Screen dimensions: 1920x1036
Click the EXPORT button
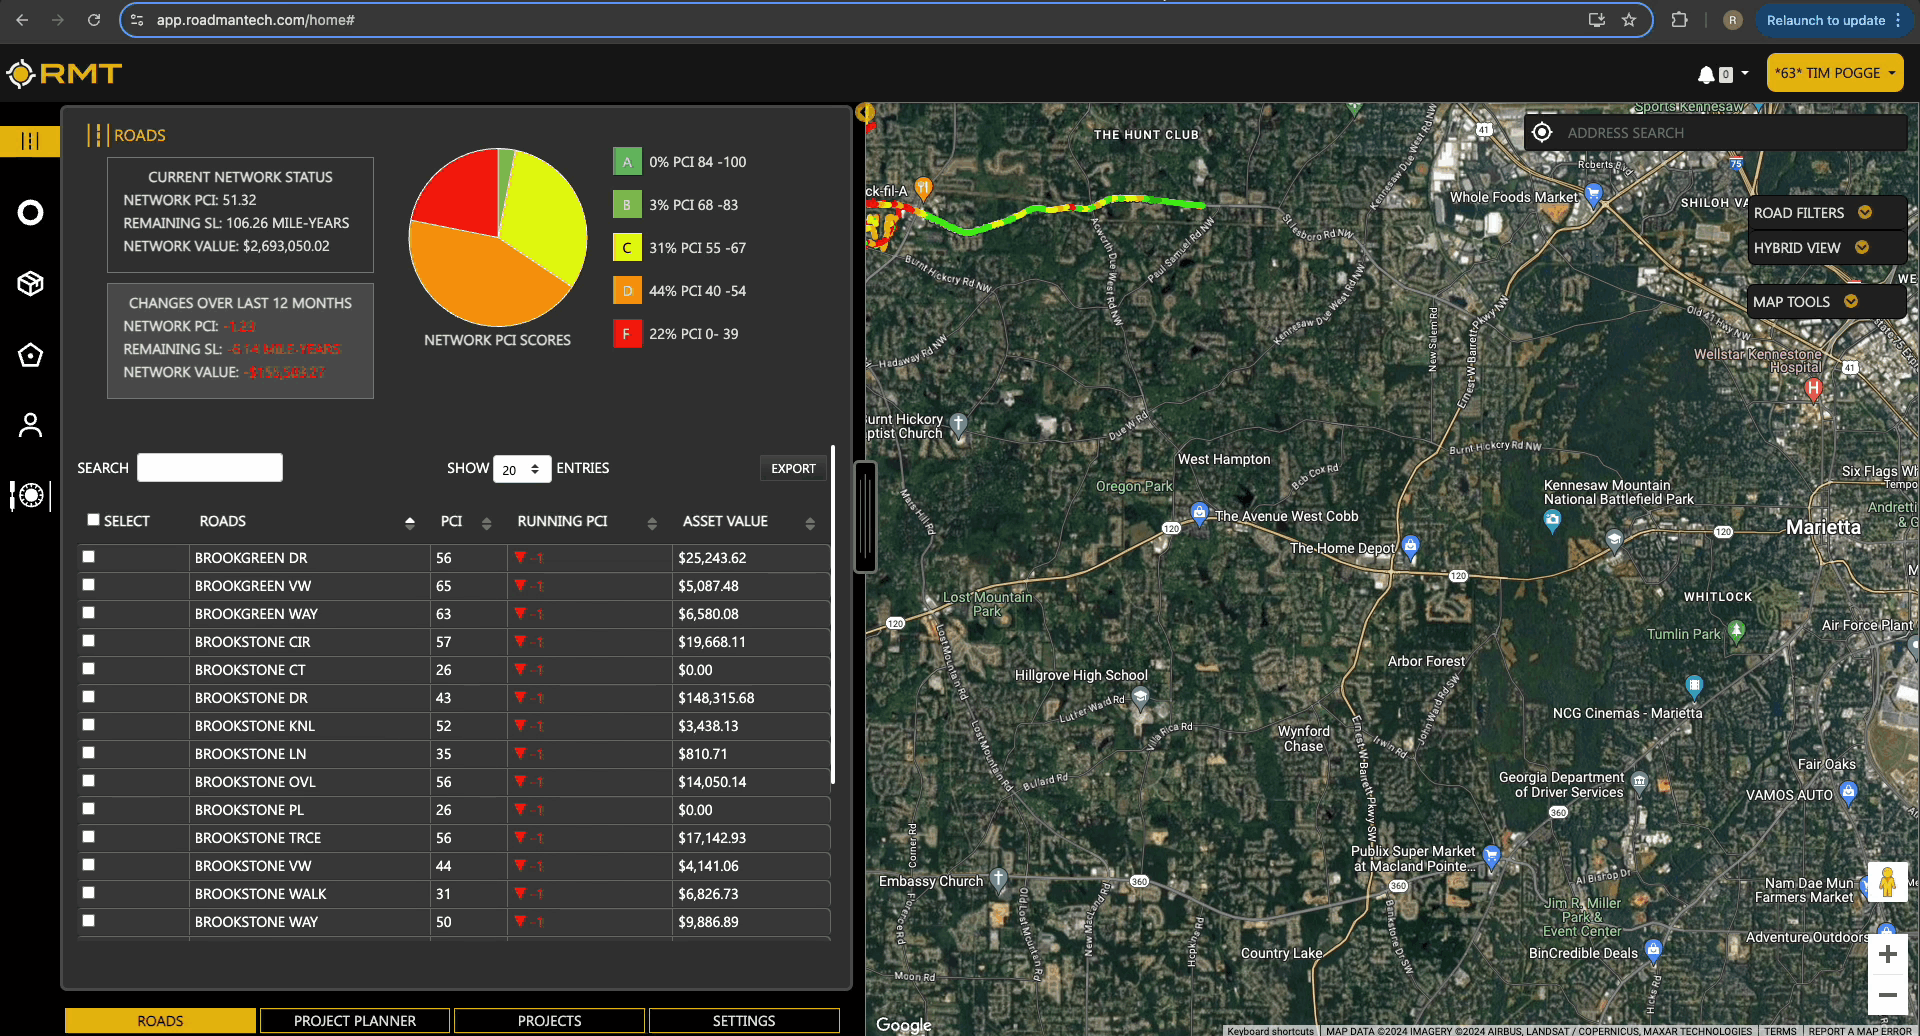point(793,468)
